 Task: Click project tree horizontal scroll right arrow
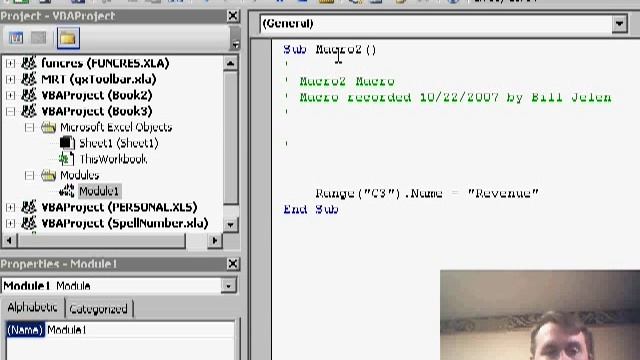tap(214, 241)
